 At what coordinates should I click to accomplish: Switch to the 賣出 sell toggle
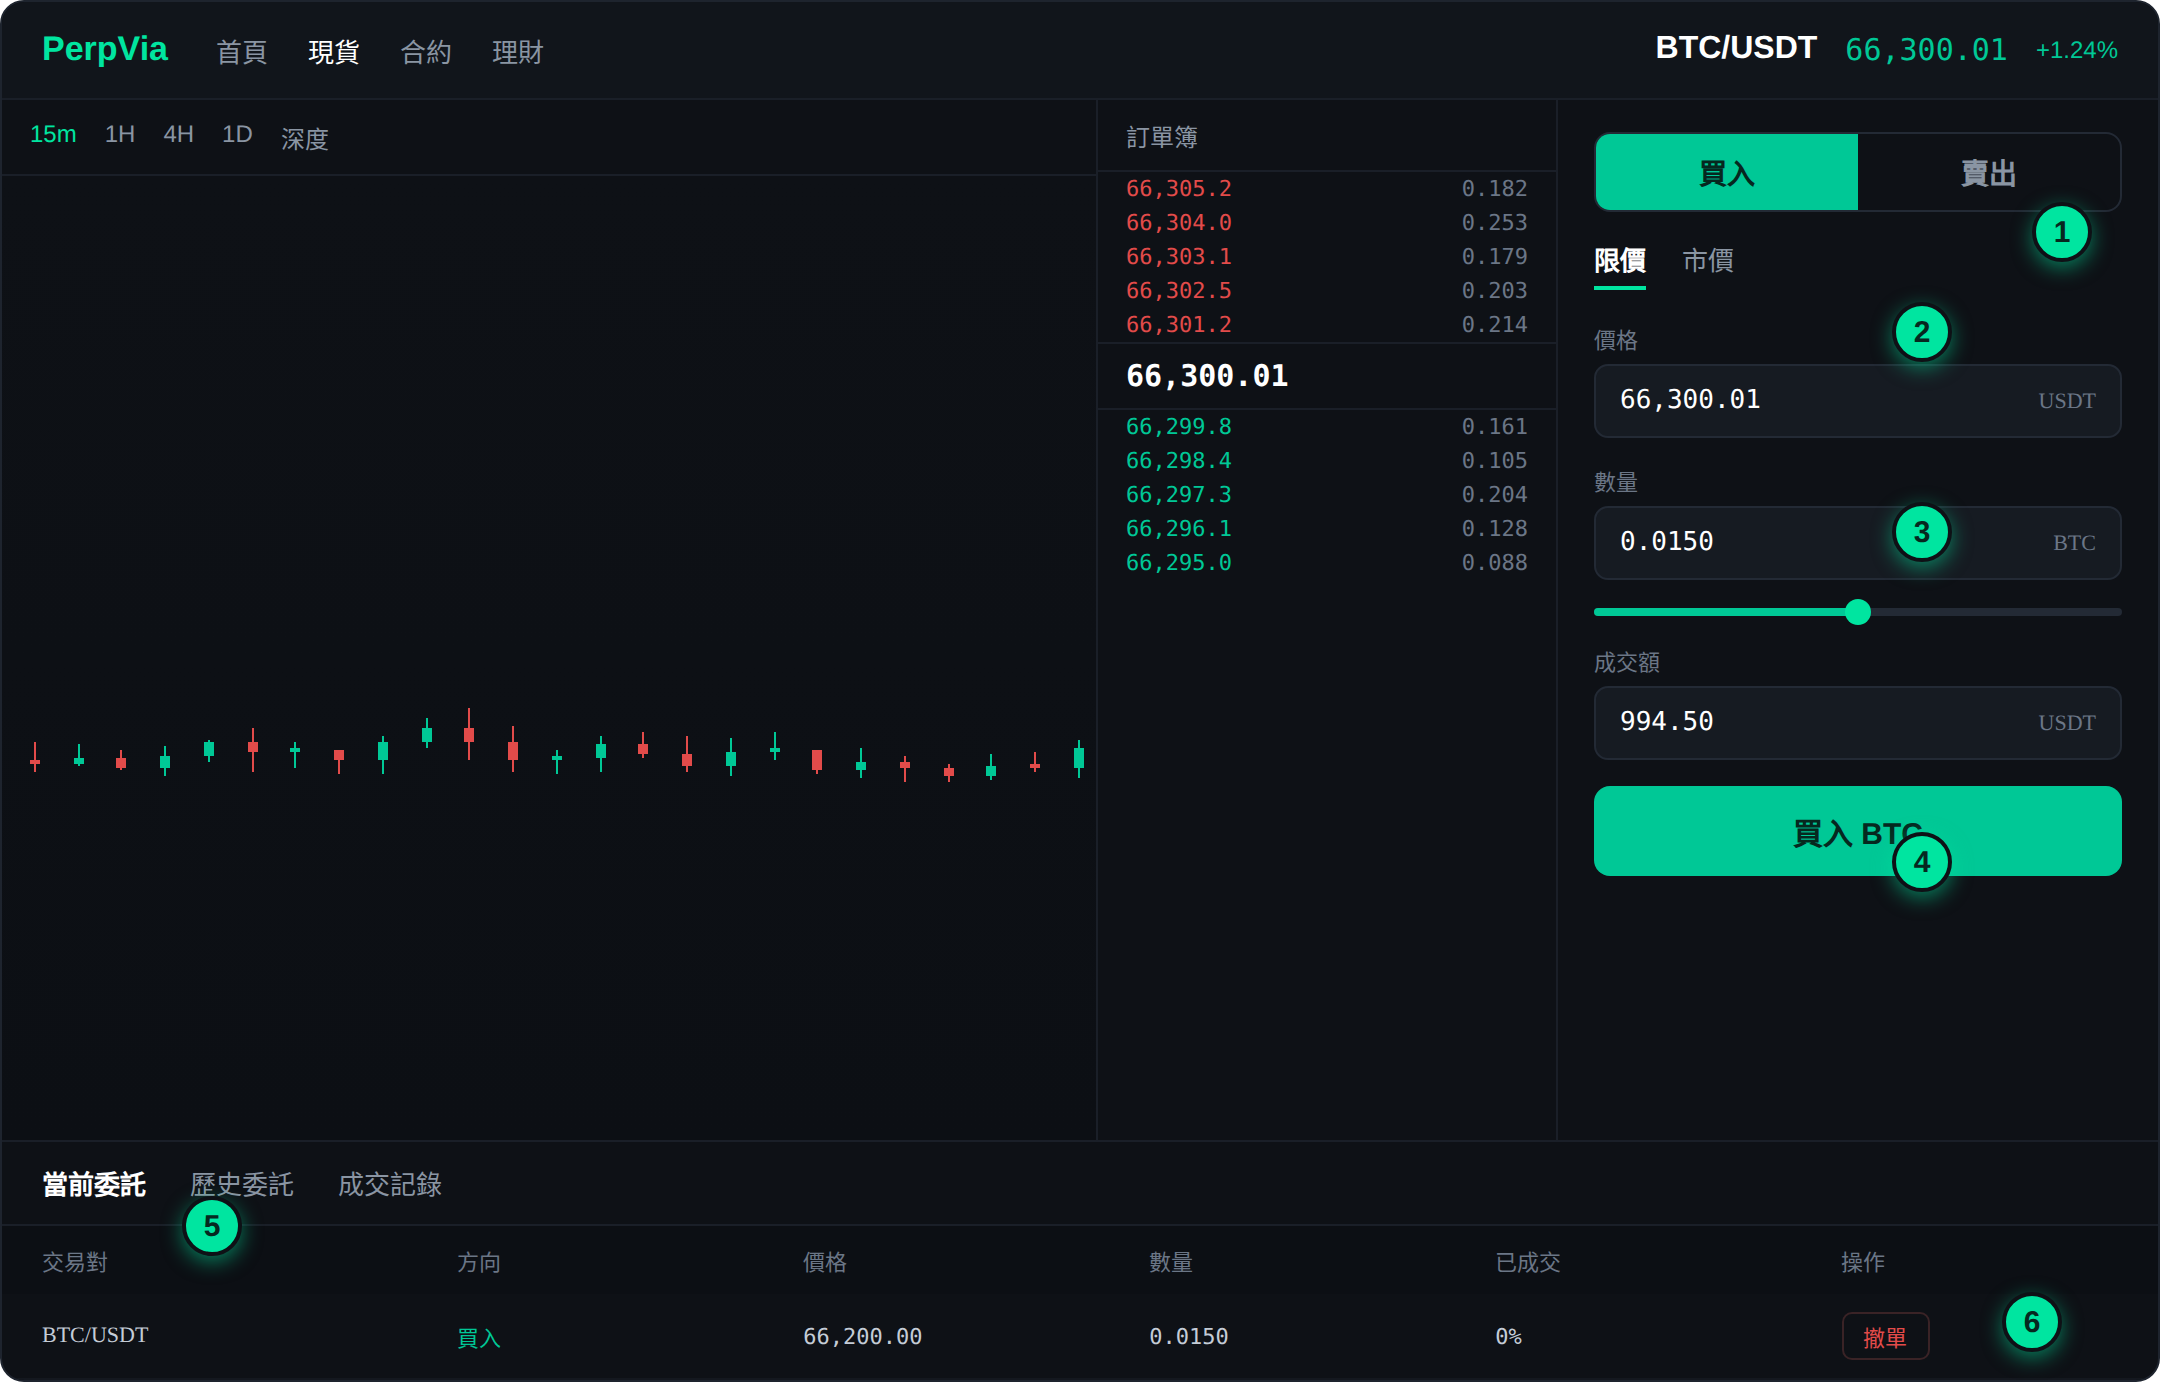pos(1988,172)
